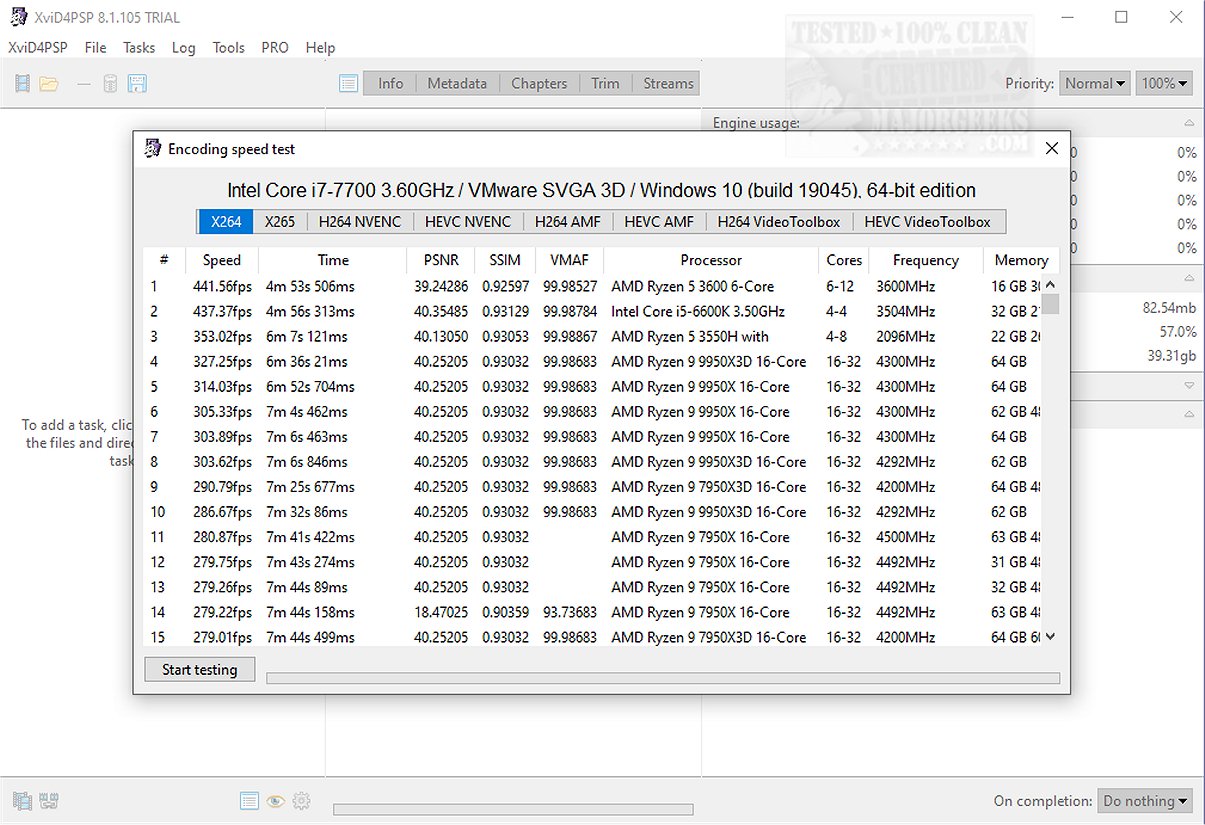This screenshot has width=1205, height=825.
Task: Select the AMD Ryzen 5 3550H row
Action: pos(592,336)
